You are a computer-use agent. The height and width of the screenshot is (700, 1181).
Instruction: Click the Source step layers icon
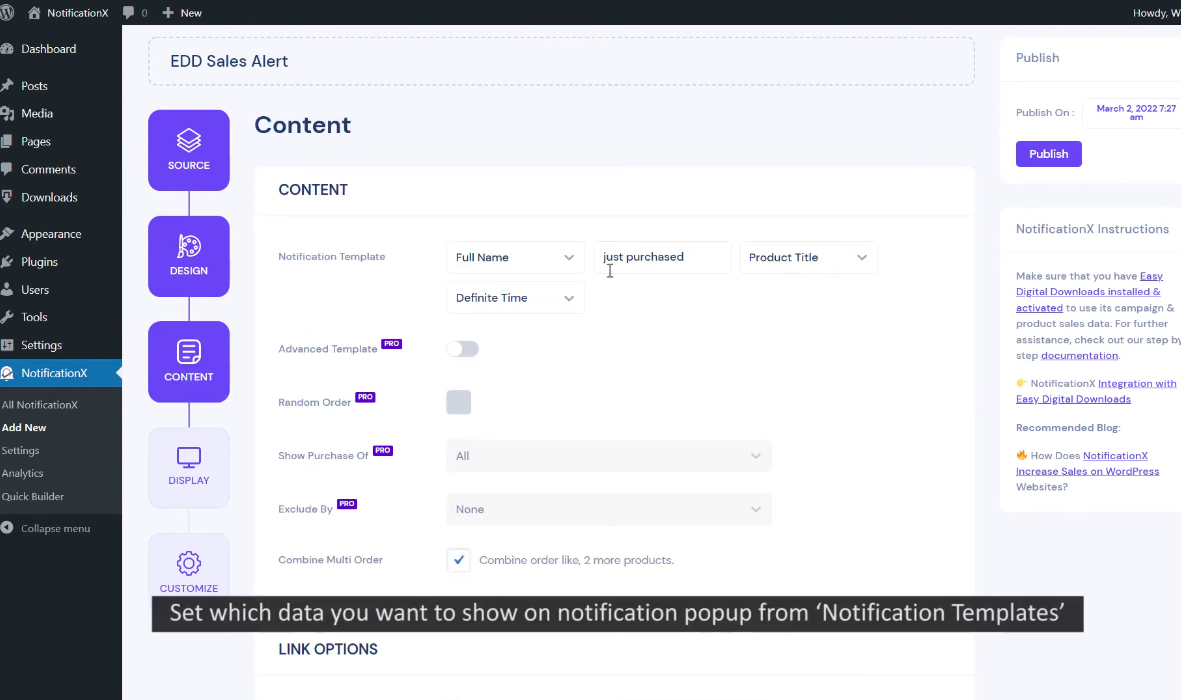click(189, 140)
